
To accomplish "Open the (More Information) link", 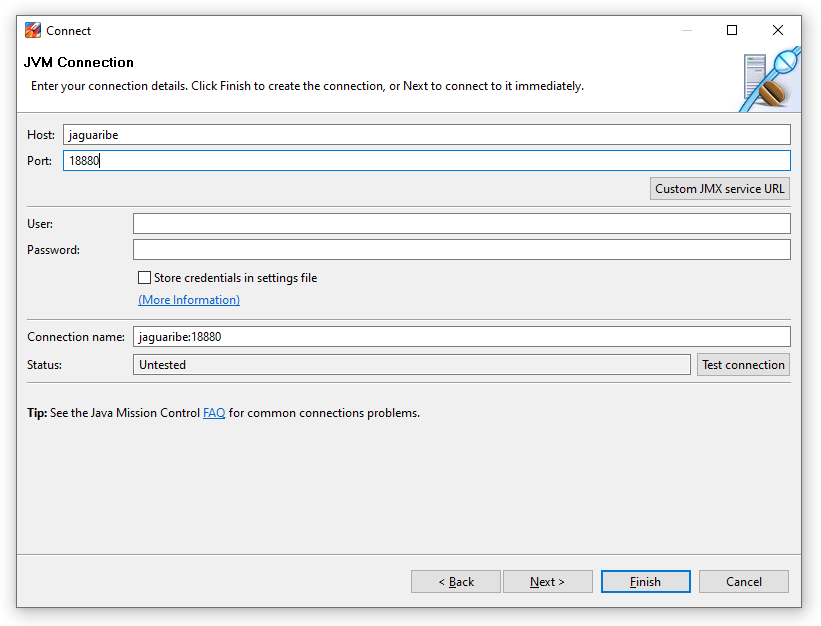I will click(x=188, y=299).
